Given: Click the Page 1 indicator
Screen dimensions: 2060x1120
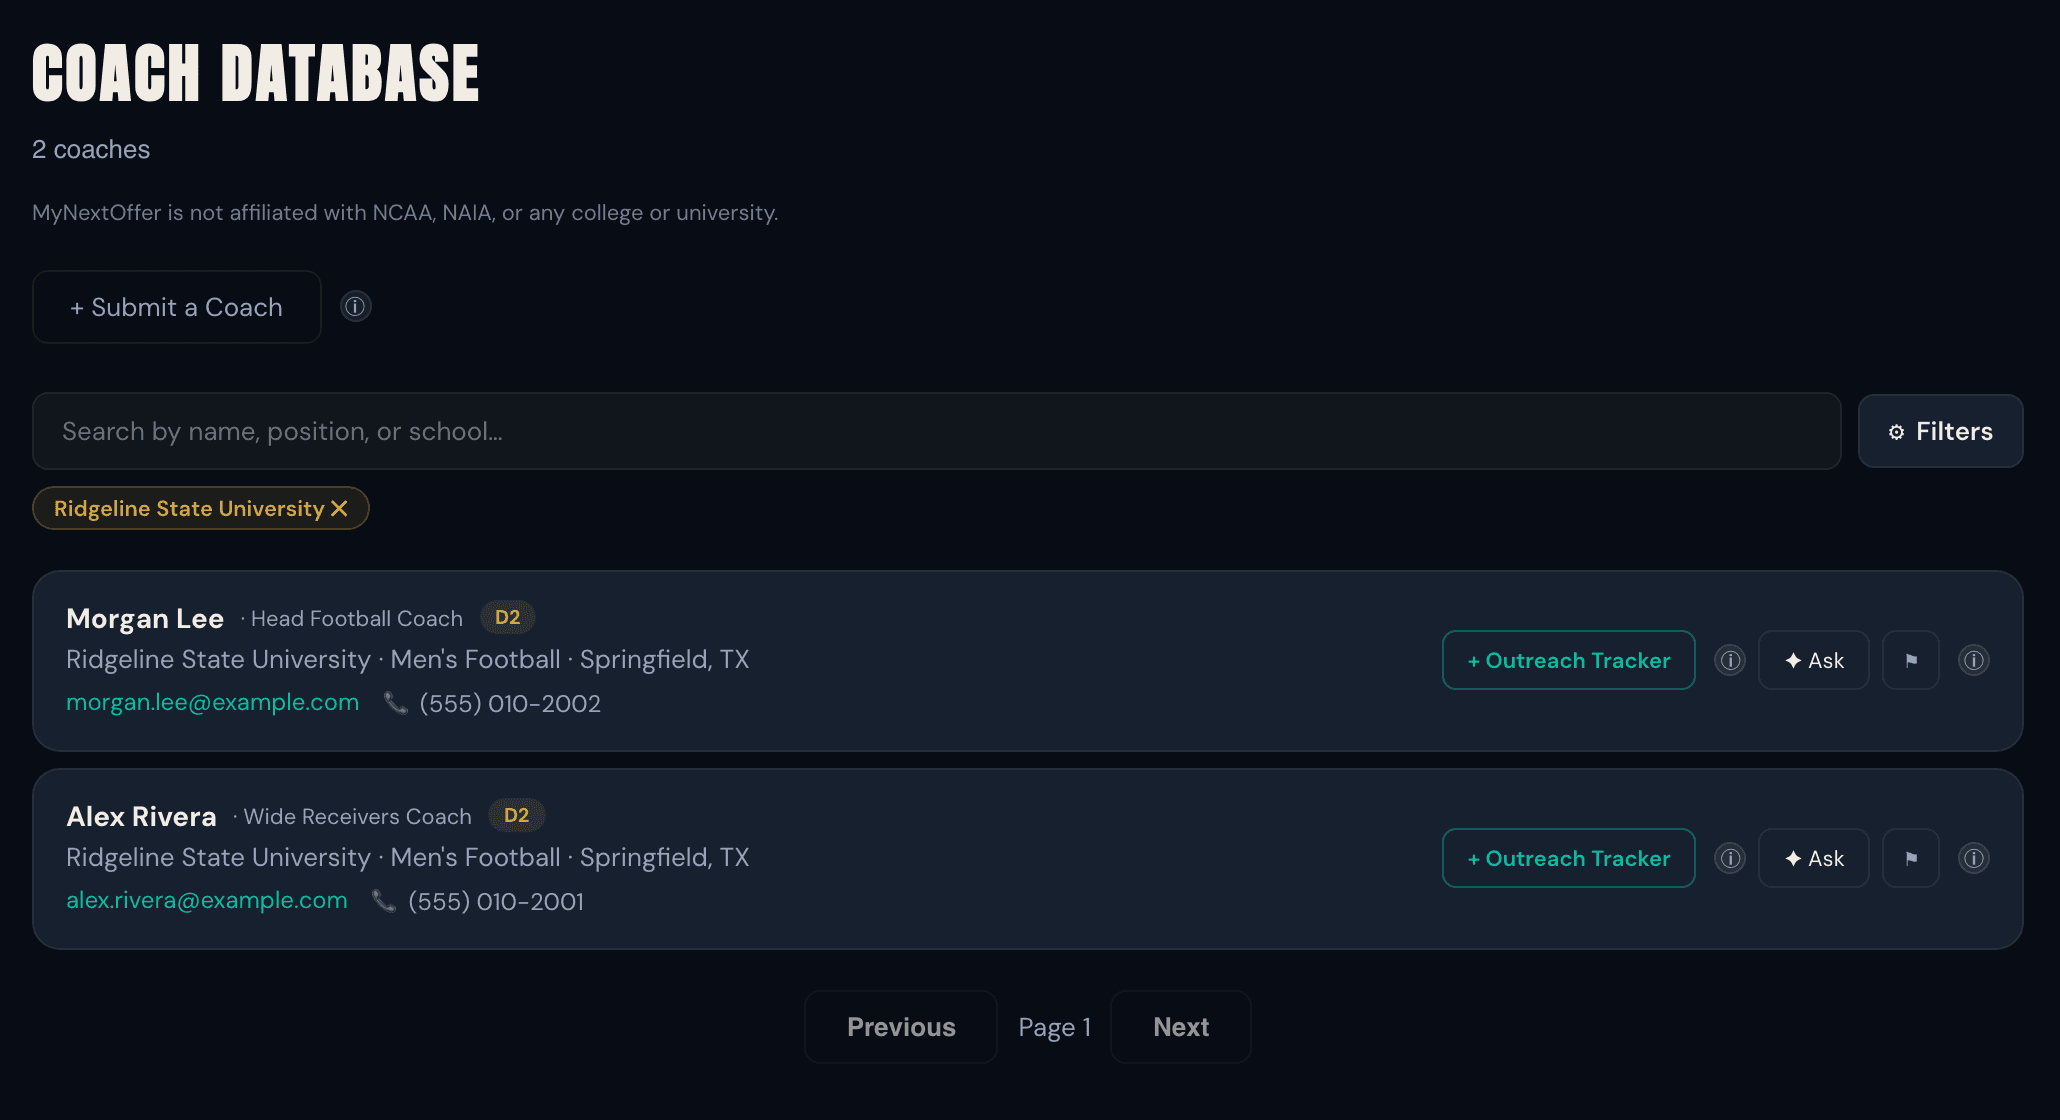Looking at the screenshot, I should tap(1054, 1027).
